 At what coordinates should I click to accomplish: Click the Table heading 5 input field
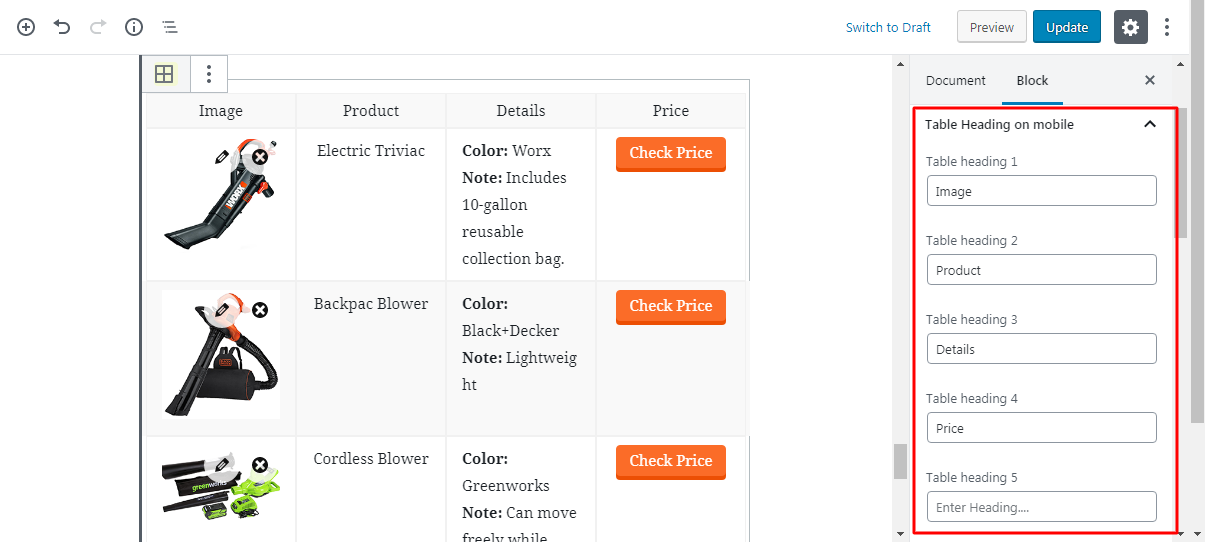pyautogui.click(x=1041, y=507)
